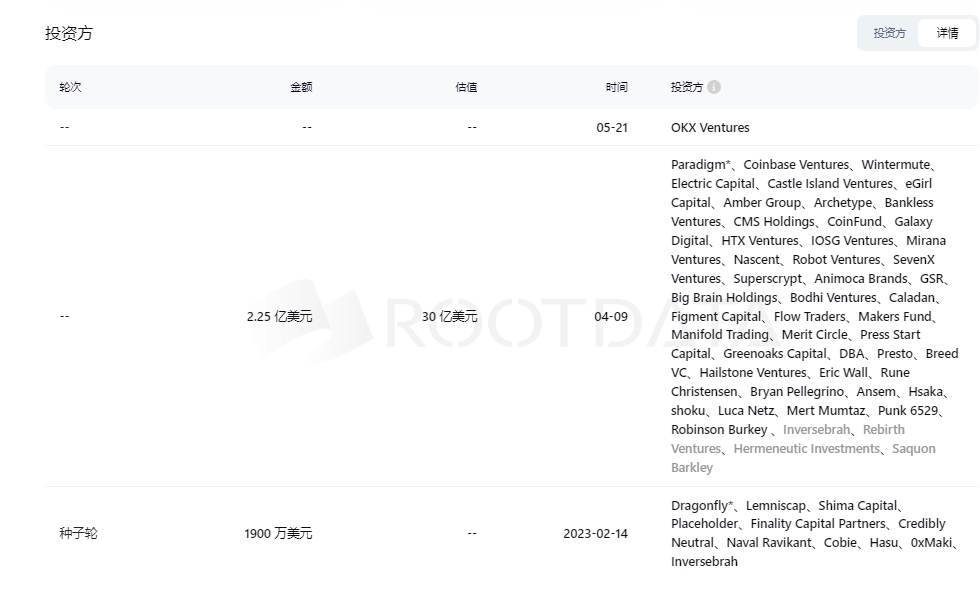Viewport: 980px width, 590px height.
Task: Open the Animoca Brands investor link
Action: coord(861,279)
